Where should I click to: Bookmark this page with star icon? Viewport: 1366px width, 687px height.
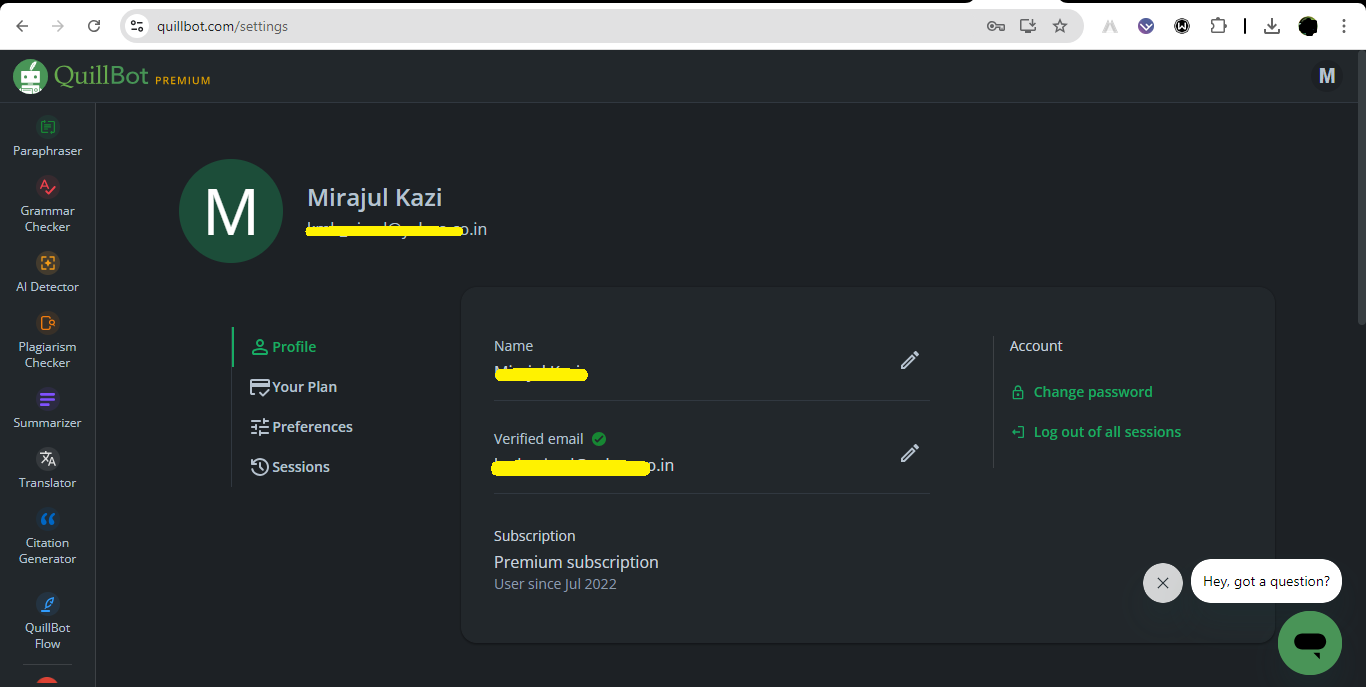click(x=1060, y=26)
